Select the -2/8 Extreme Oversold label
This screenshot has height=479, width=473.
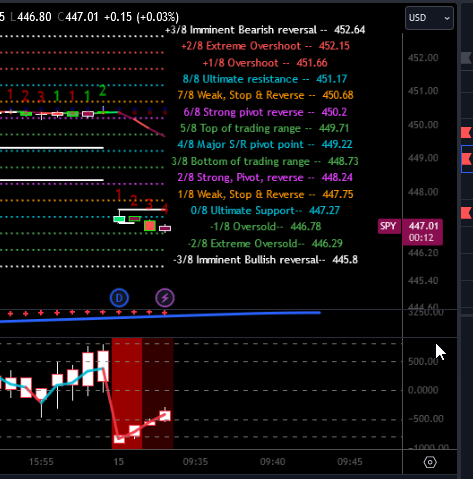pos(265,244)
